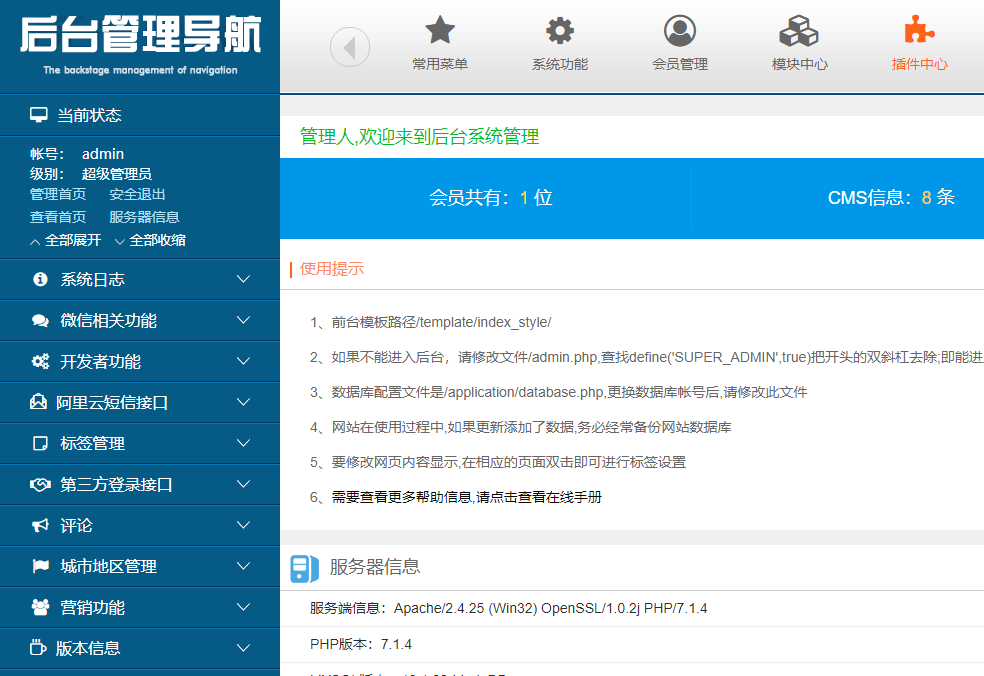The width and height of the screenshot is (984, 676).
Task: Click the left arrow scroll circle button
Action: point(350,47)
